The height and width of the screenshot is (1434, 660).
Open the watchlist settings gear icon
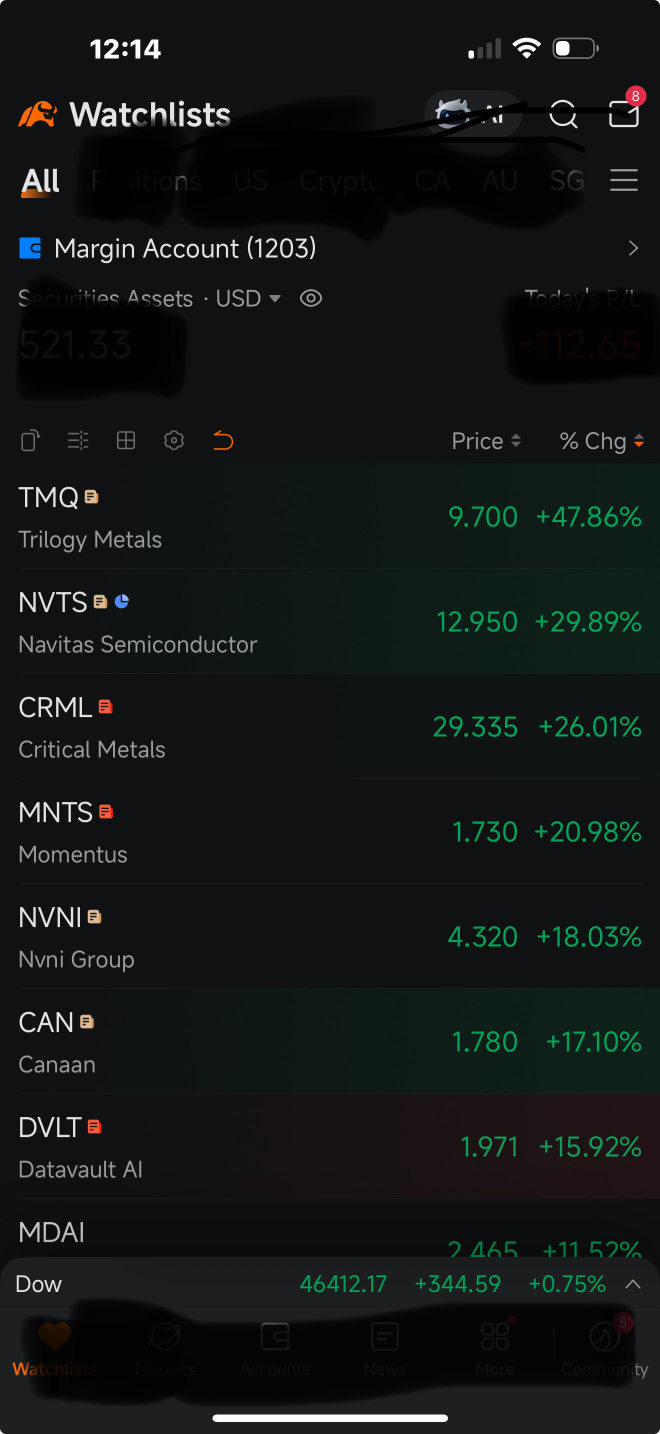(174, 441)
